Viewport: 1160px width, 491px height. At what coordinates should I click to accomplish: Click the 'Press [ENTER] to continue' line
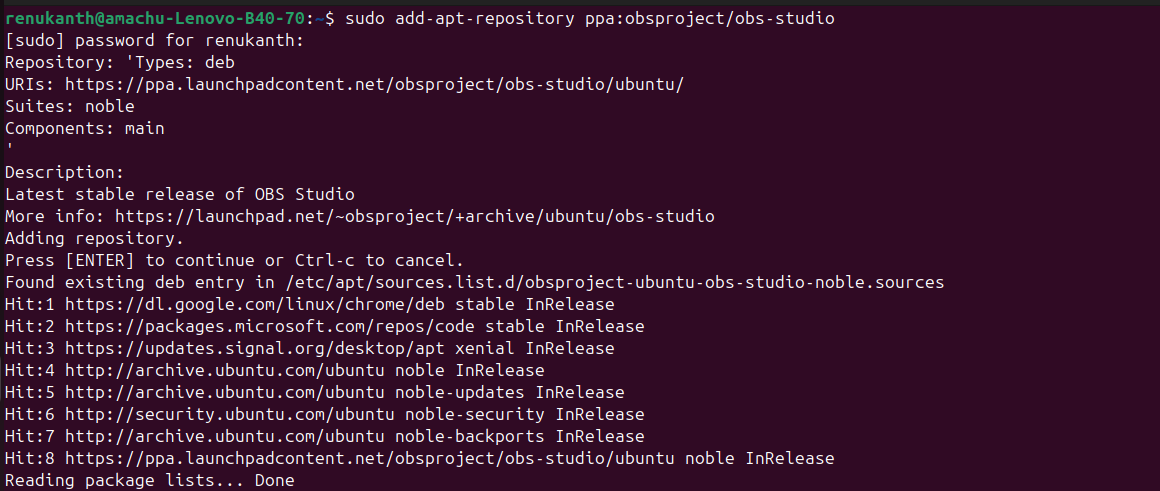coord(234,260)
